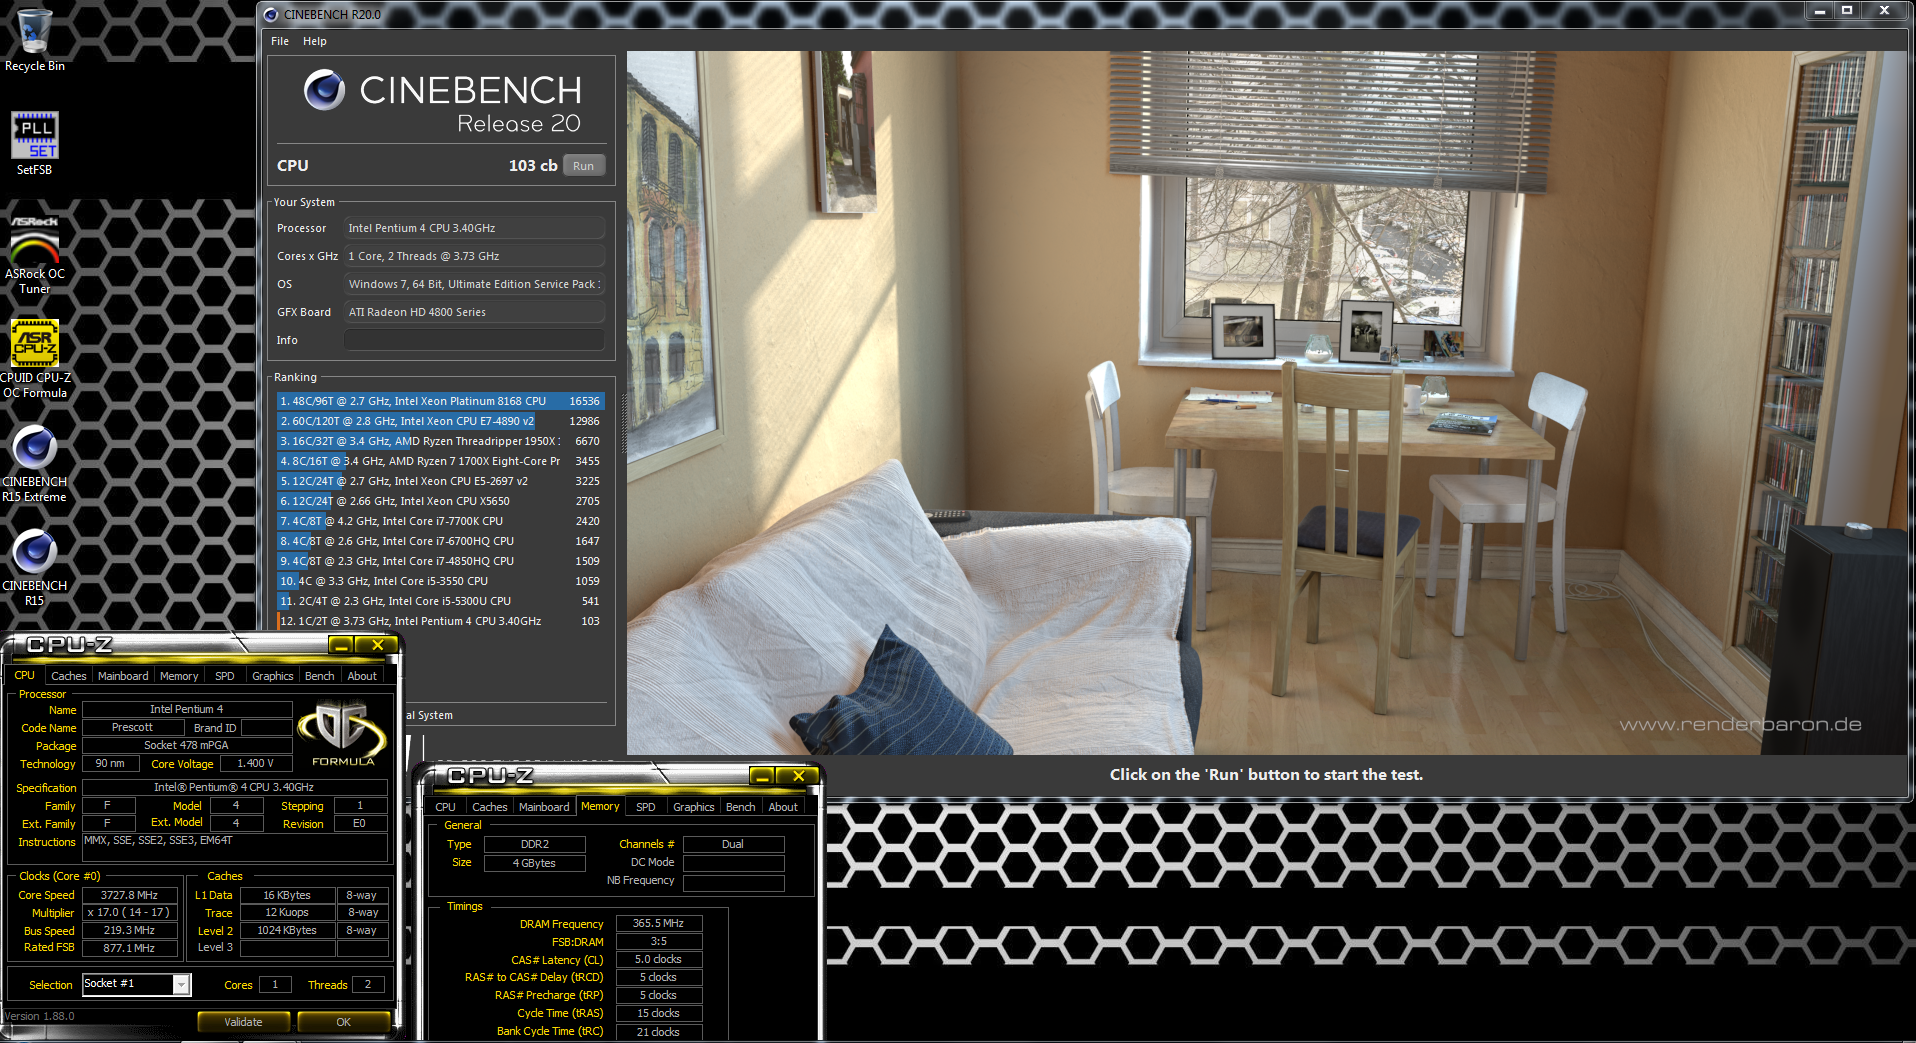Open the Recycle Bin desktop icon
Image resolution: width=1916 pixels, height=1043 pixels.
(x=34, y=40)
